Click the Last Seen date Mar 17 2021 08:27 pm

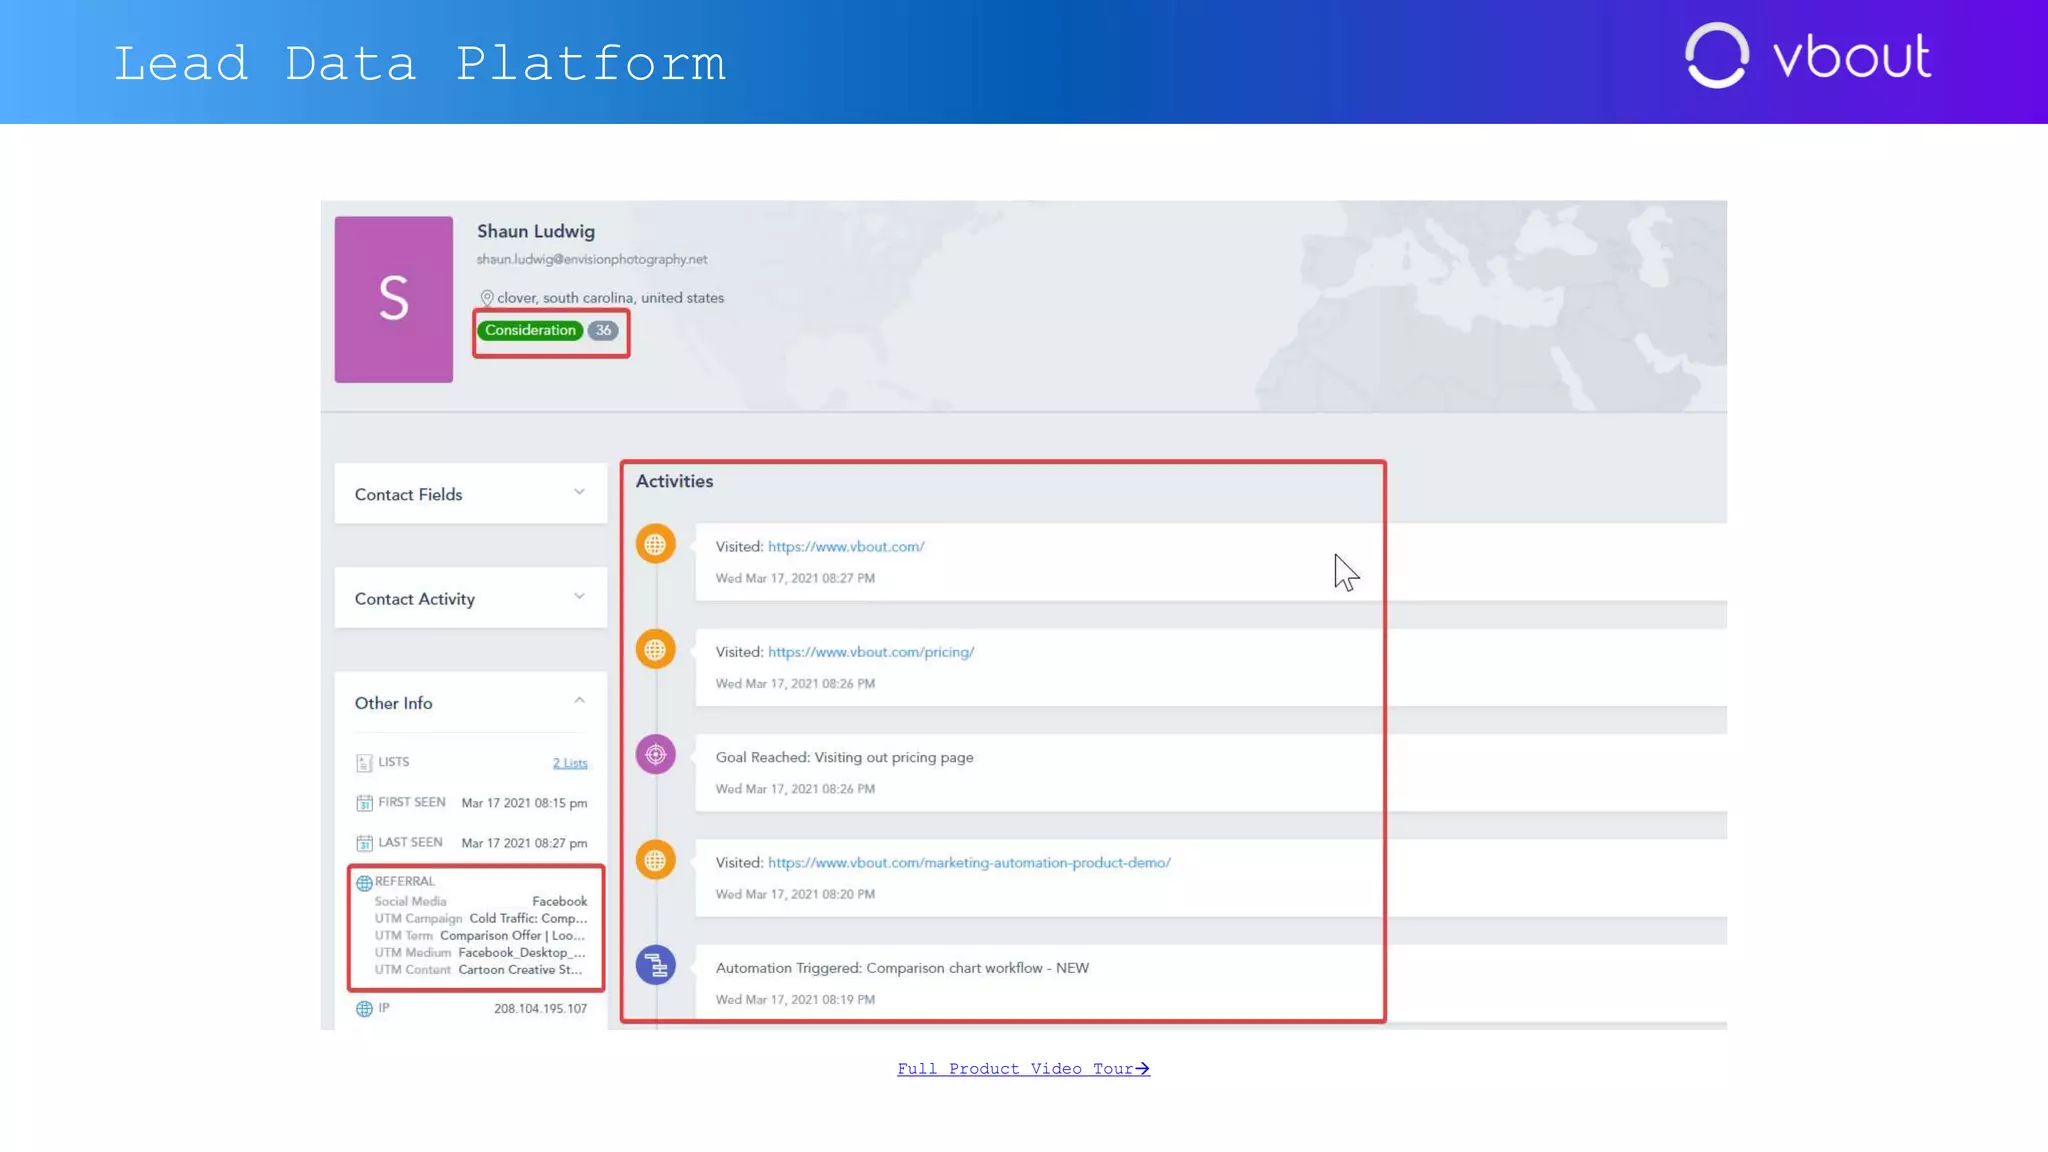[524, 843]
